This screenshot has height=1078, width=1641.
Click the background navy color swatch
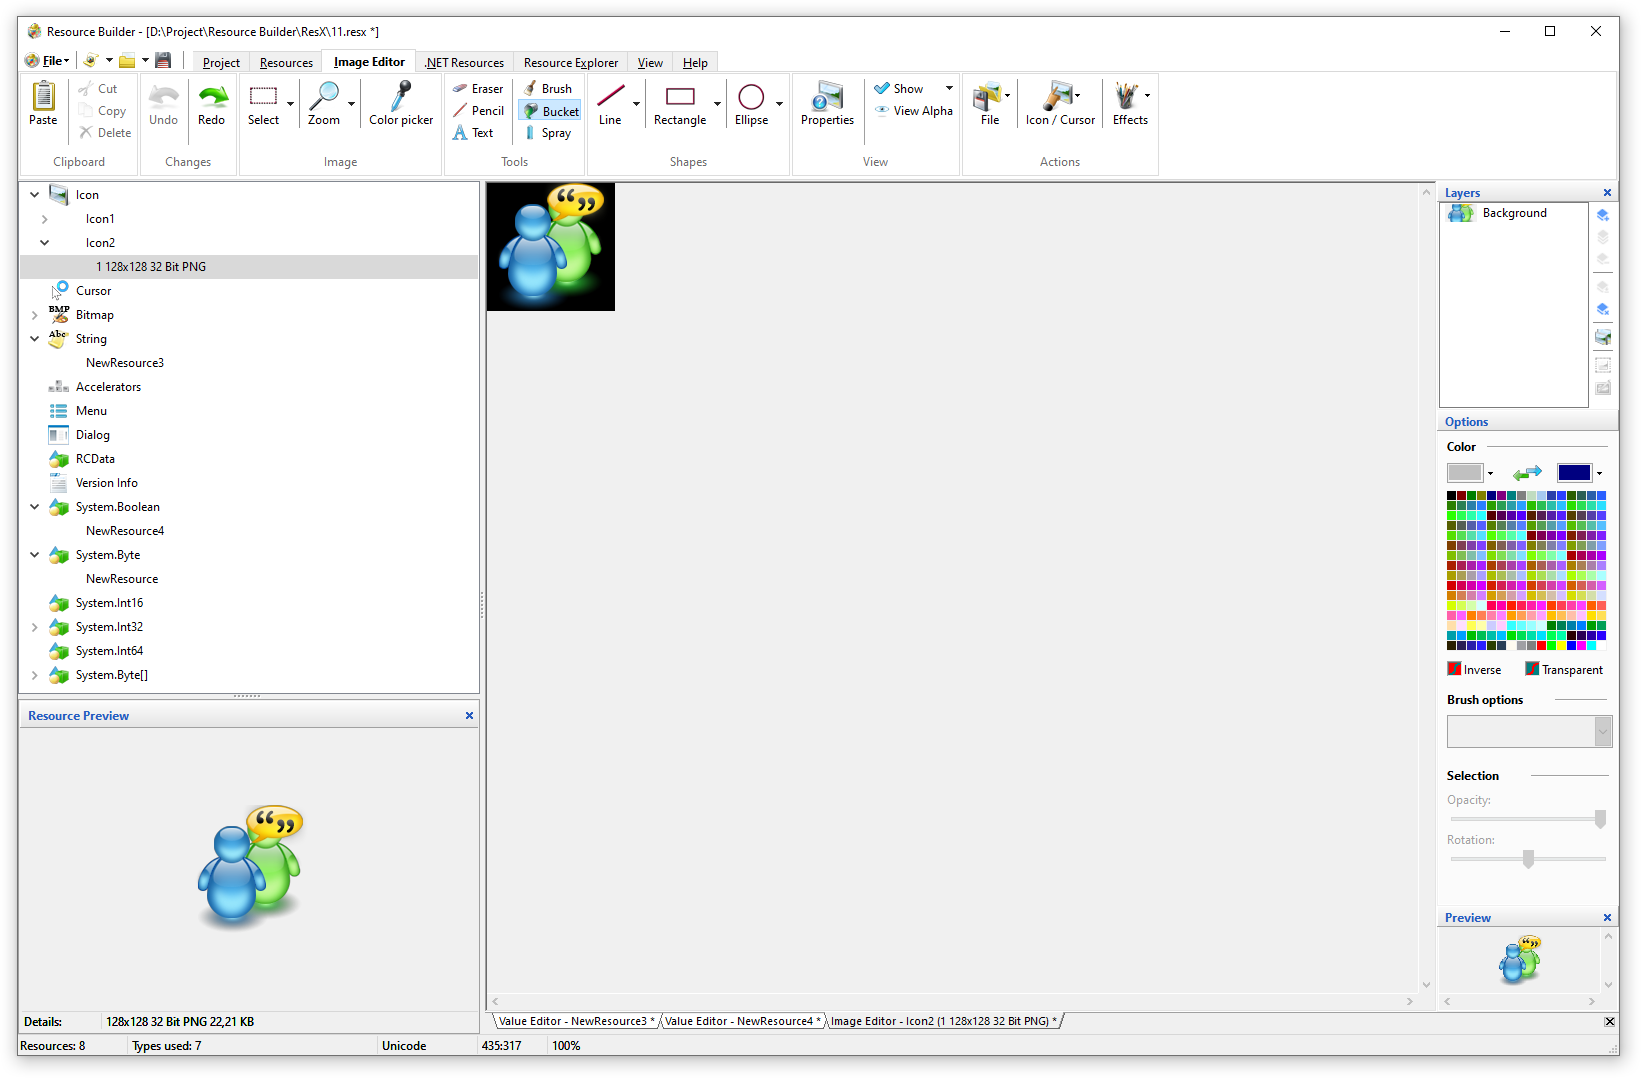pyautogui.click(x=1573, y=473)
